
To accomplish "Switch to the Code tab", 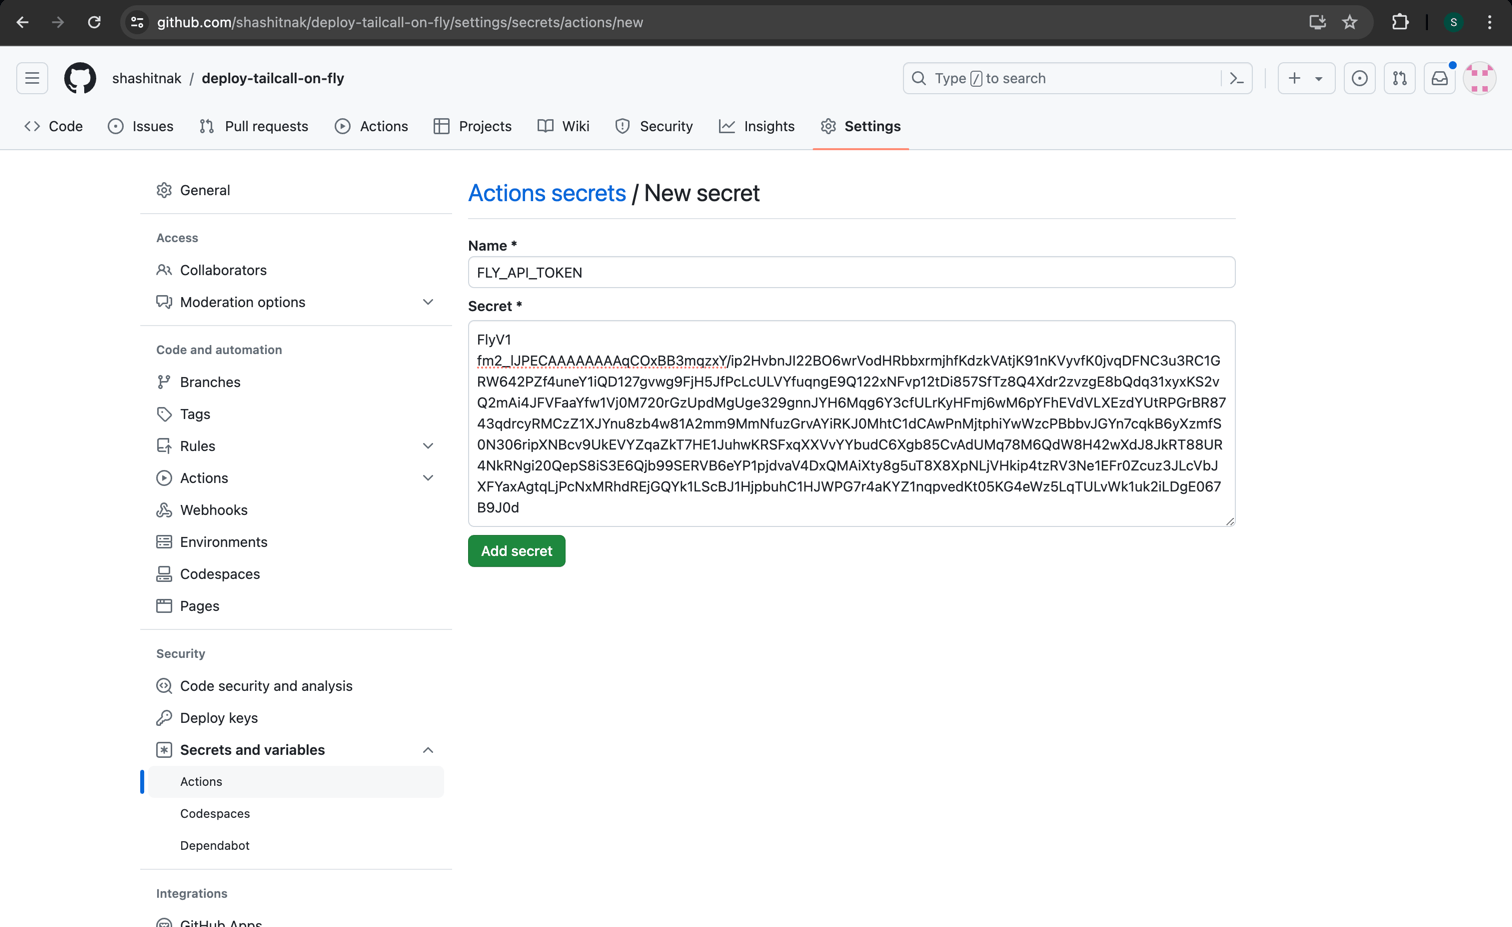I will pos(54,126).
